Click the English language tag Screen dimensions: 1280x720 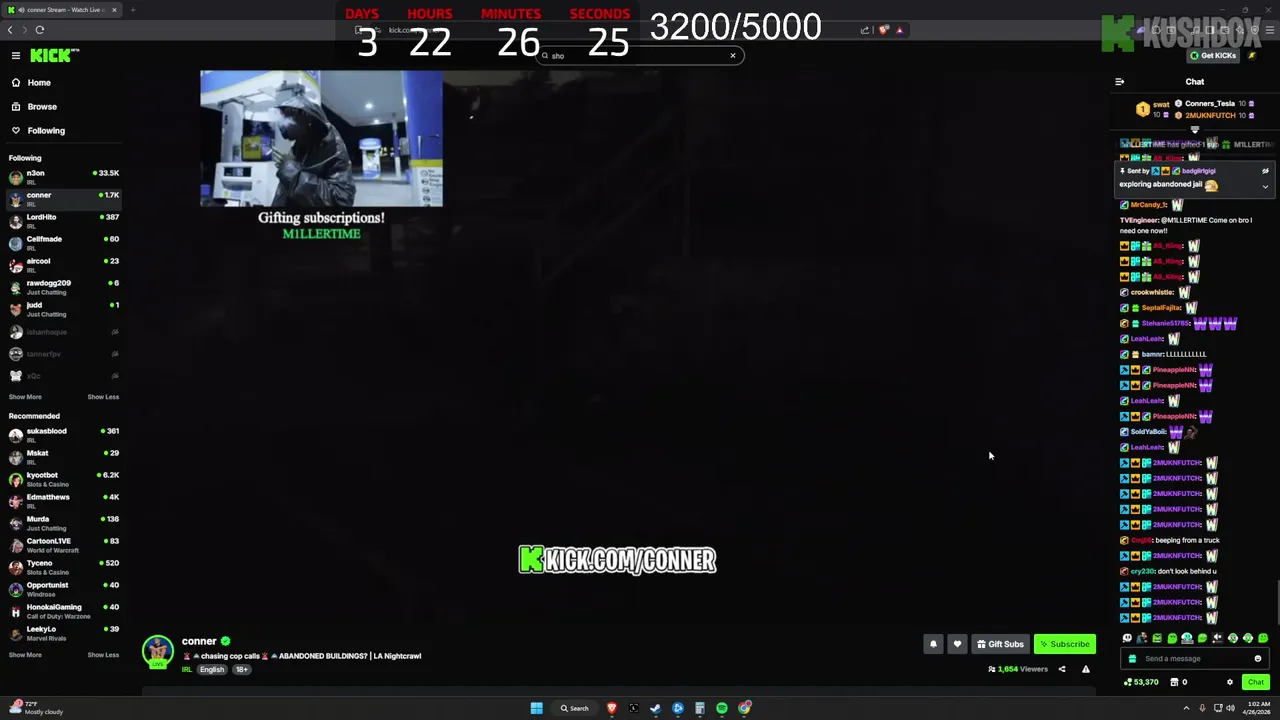pyautogui.click(x=212, y=670)
